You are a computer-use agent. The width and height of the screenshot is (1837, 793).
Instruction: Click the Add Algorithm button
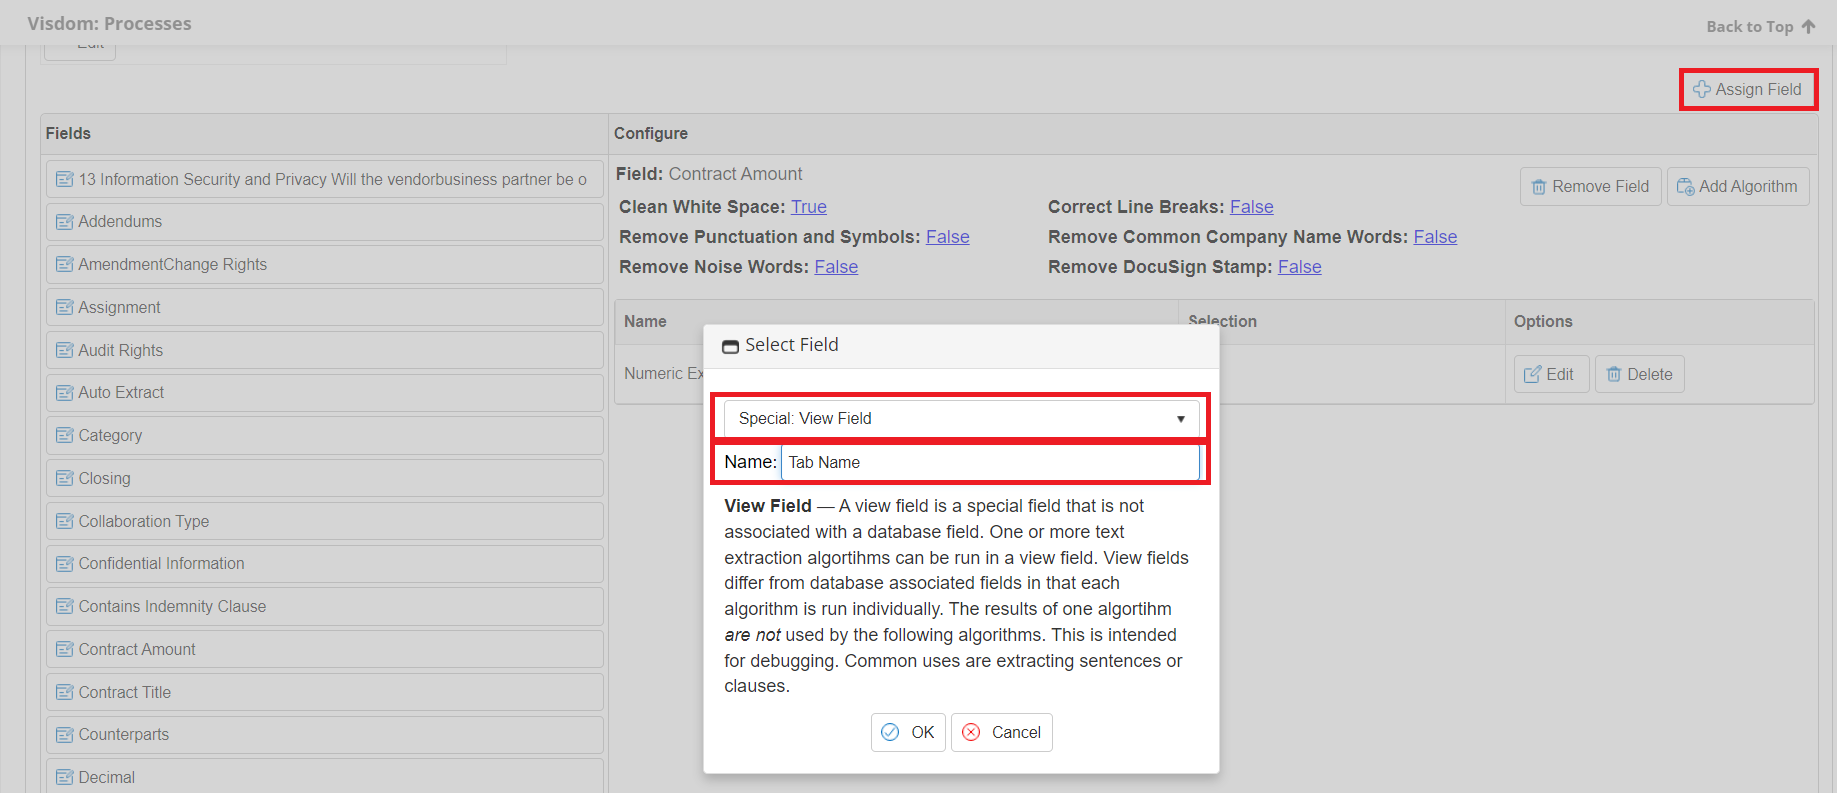coord(1738,186)
